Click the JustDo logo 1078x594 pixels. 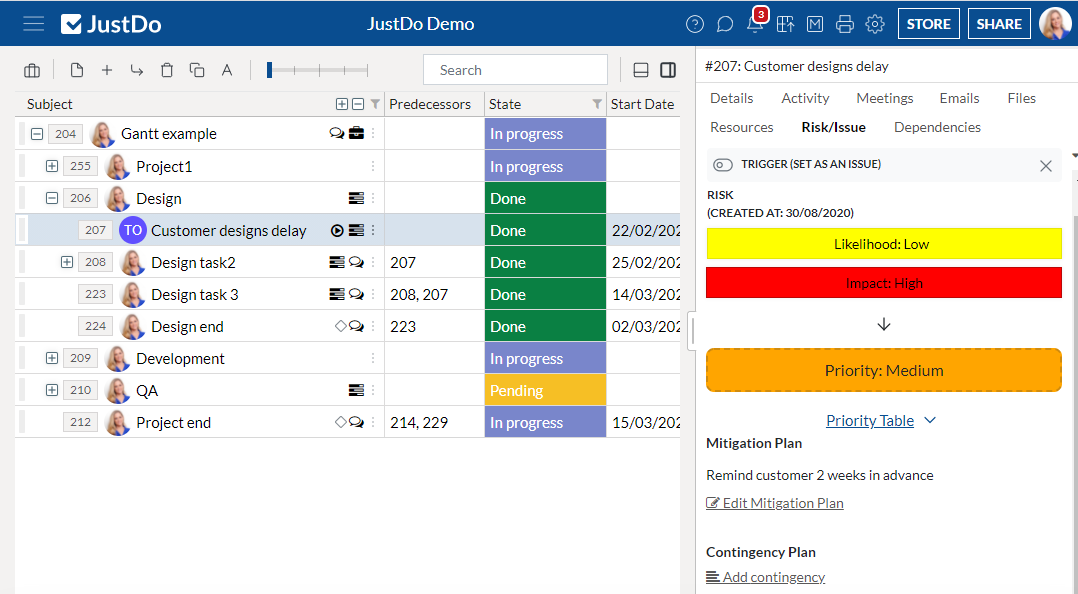pos(111,24)
